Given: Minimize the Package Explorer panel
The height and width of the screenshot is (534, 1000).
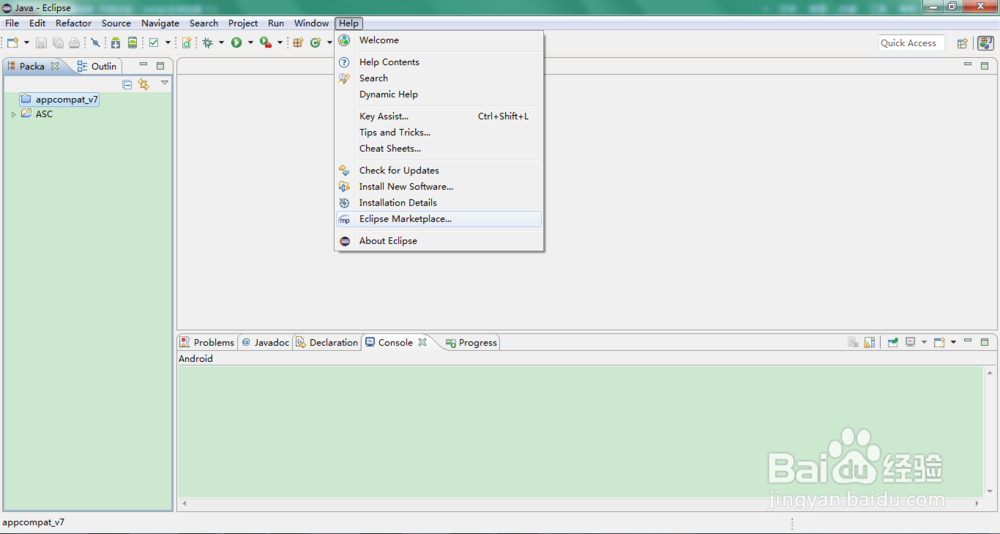Looking at the screenshot, I should pyautogui.click(x=143, y=65).
